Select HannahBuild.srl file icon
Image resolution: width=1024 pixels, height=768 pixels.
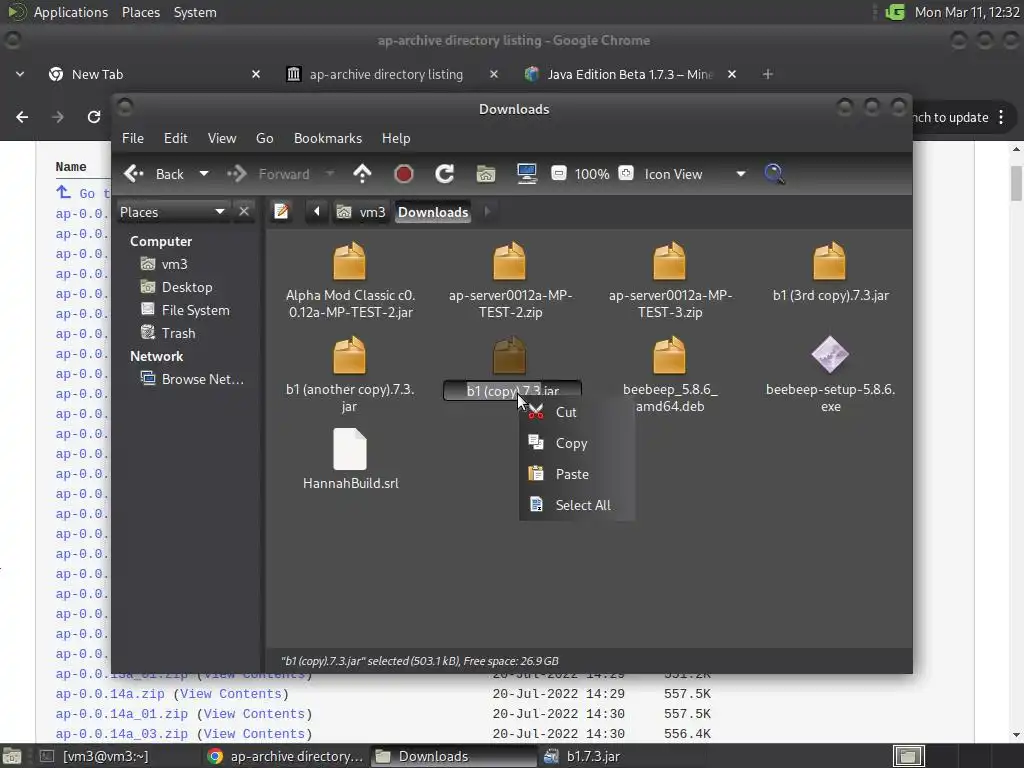[x=349, y=449]
